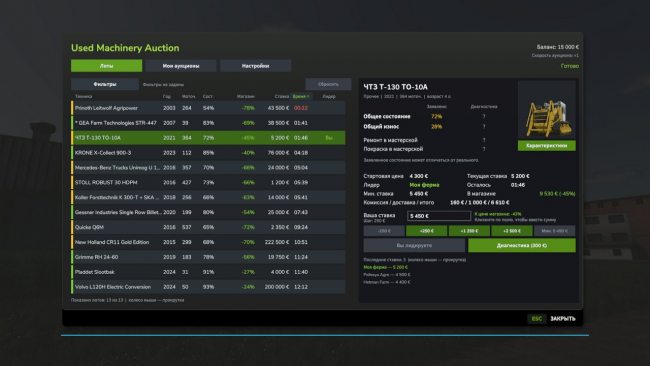
Task: Select the Prinoth Leitwolf Agripower lot
Action: [208, 108]
